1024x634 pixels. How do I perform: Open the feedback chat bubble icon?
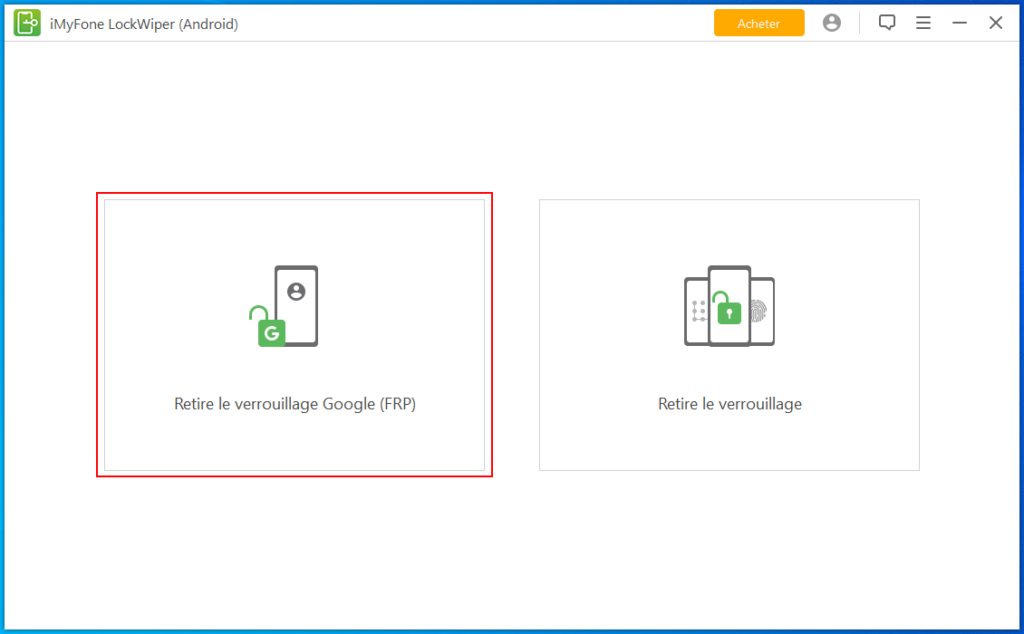point(887,23)
